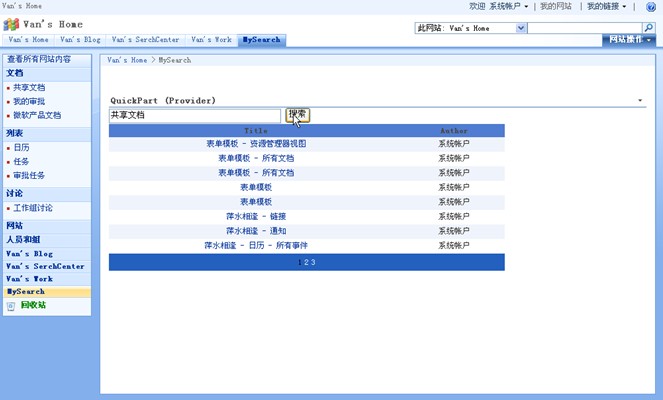This screenshot has height=400, width=663.
Task: Open the Van's SerchCenter tab
Action: tap(145, 40)
